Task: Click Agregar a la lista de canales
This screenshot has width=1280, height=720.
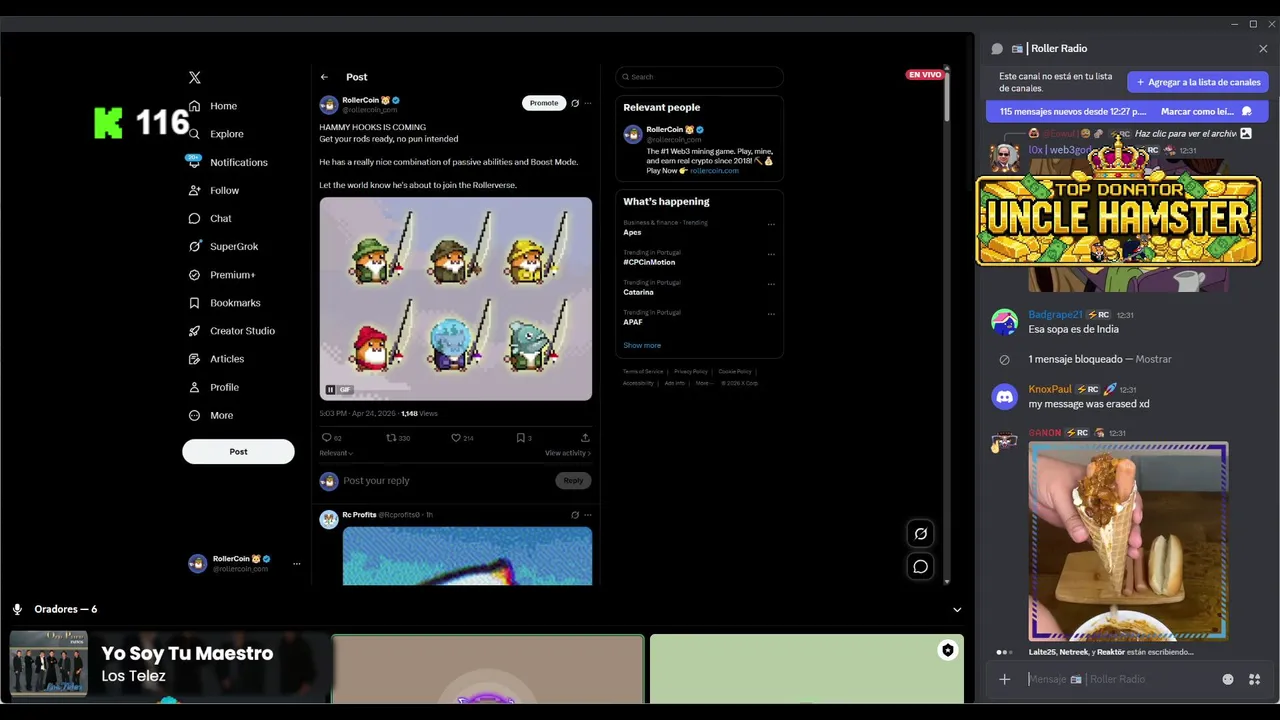Action: click(1198, 82)
